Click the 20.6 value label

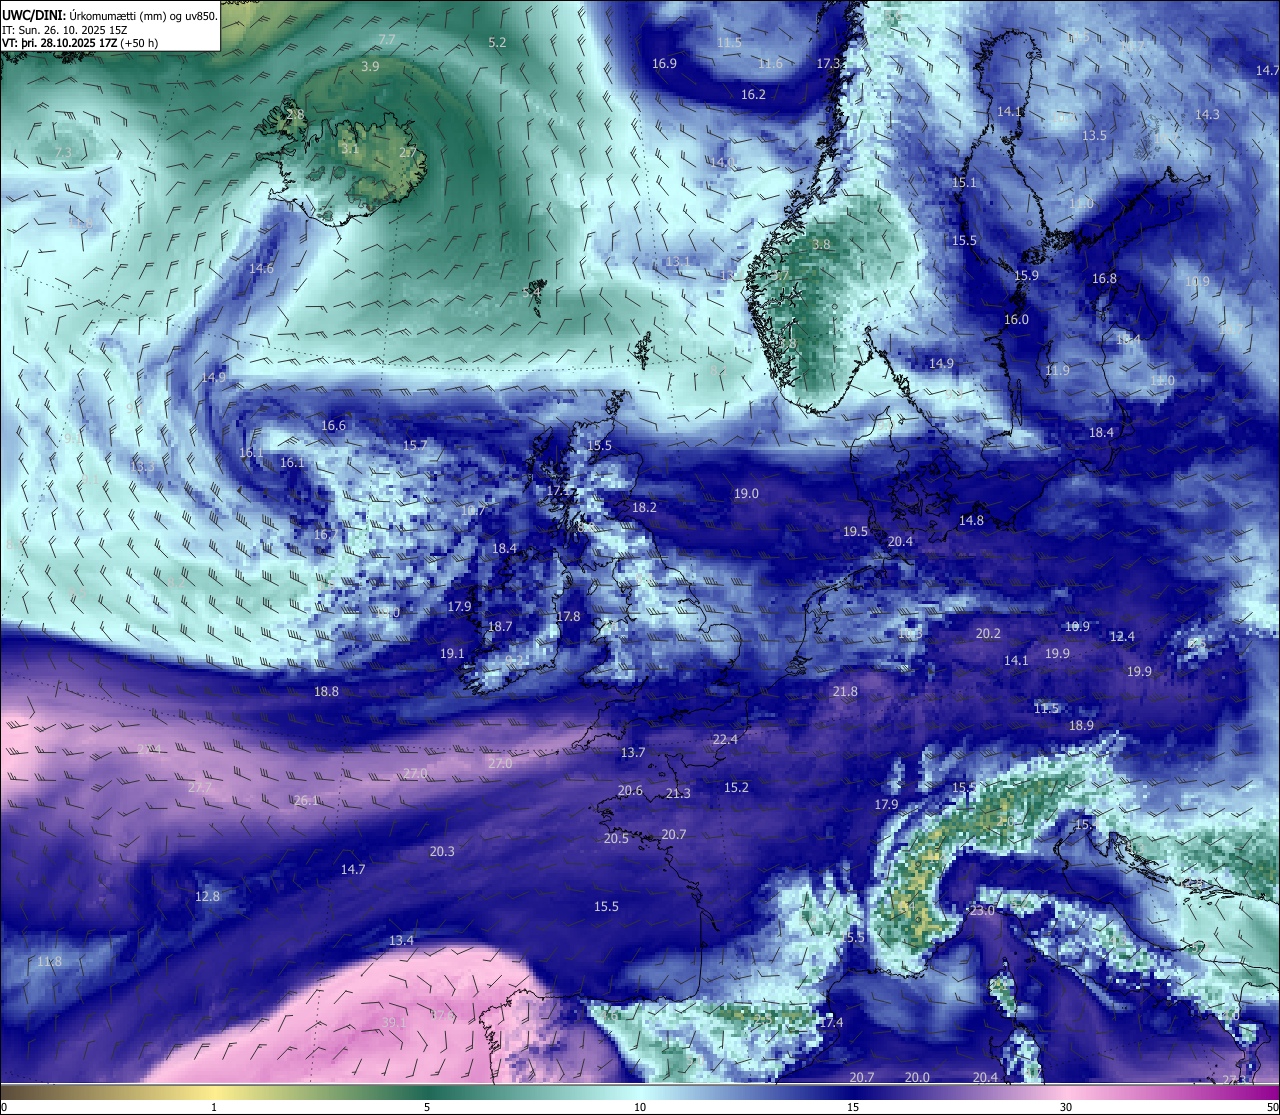click(630, 790)
